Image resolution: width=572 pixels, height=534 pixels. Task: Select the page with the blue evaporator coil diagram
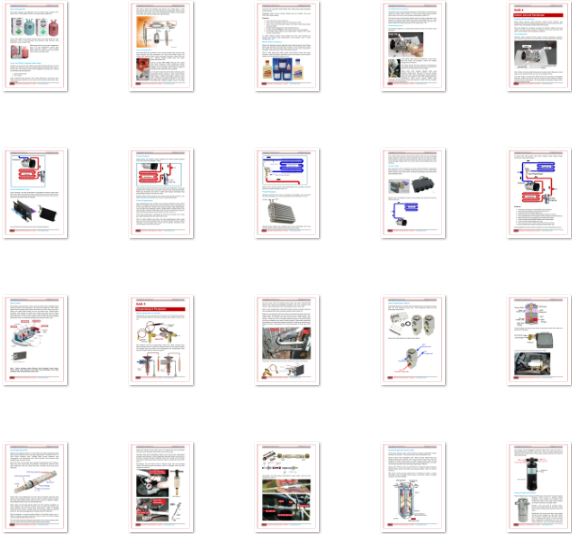[287, 193]
